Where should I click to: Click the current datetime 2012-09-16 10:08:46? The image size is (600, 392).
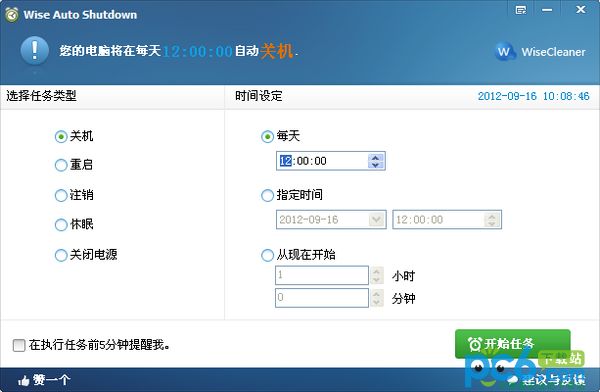pos(533,96)
